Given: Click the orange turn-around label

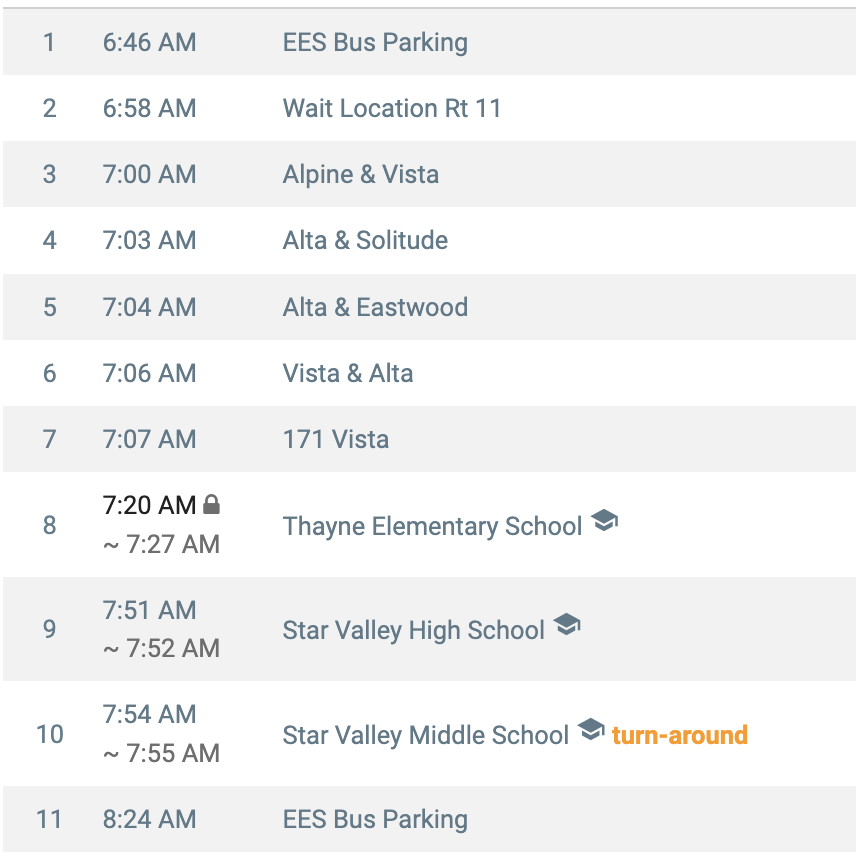Looking at the screenshot, I should [680, 735].
